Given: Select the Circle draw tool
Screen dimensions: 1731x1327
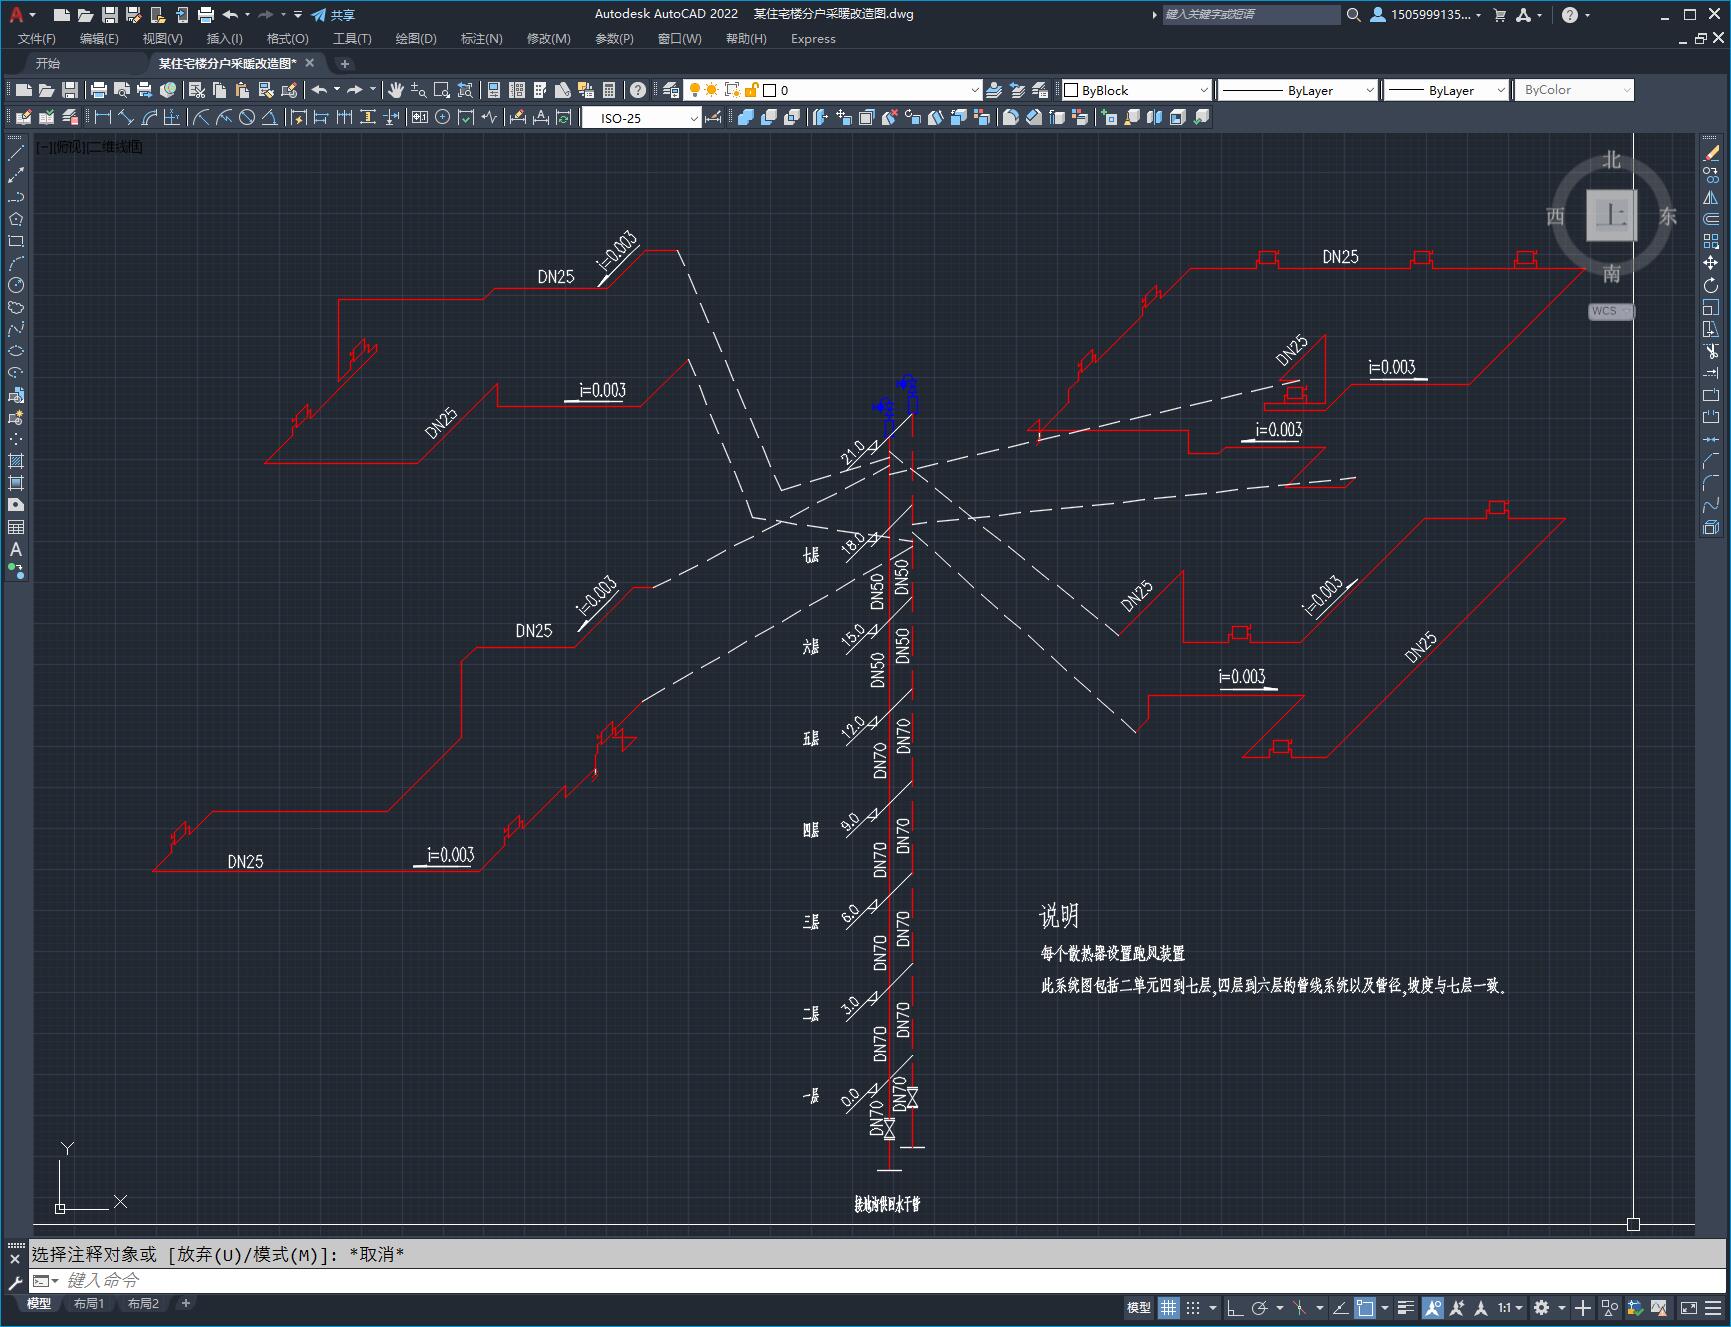Looking at the screenshot, I should [x=16, y=285].
